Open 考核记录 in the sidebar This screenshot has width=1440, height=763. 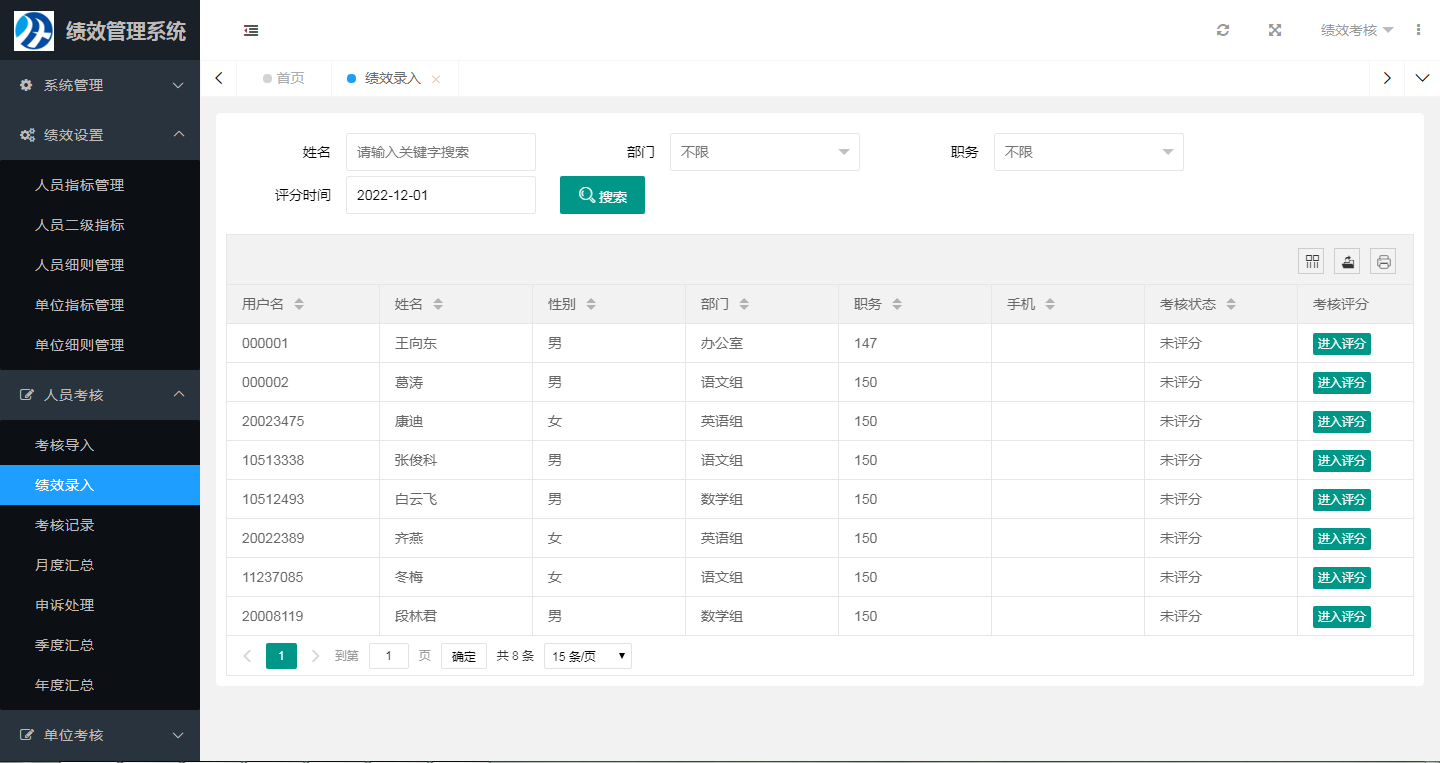click(65, 525)
